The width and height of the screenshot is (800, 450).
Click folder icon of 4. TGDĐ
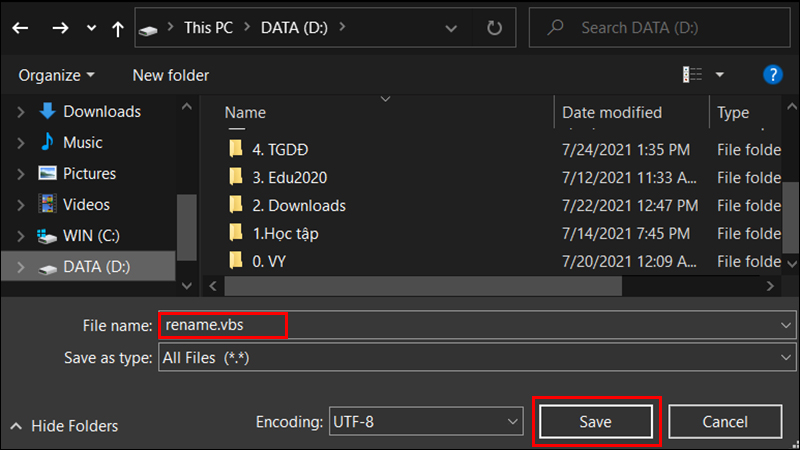coord(235,149)
